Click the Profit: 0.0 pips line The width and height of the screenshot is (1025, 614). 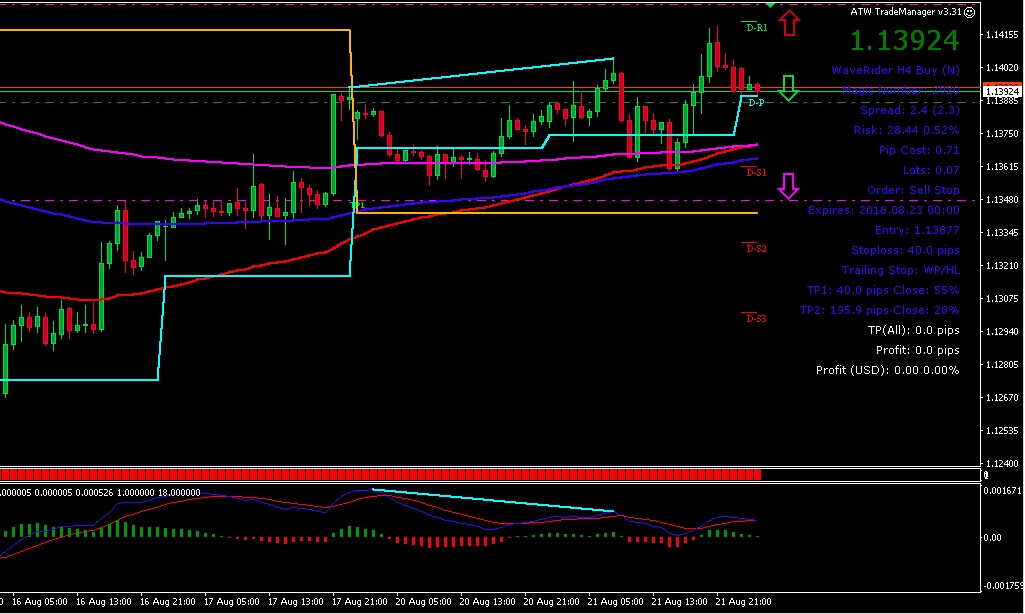[x=918, y=350]
